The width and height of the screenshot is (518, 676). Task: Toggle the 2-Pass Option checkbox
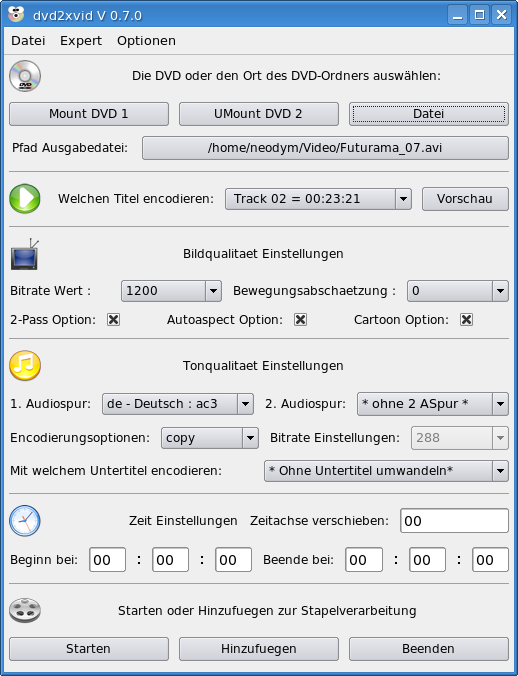113,319
